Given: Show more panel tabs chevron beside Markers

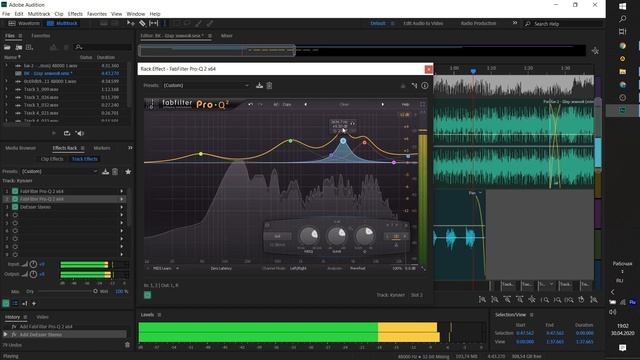Looking at the screenshot, I should pyautogui.click(x=130, y=148).
